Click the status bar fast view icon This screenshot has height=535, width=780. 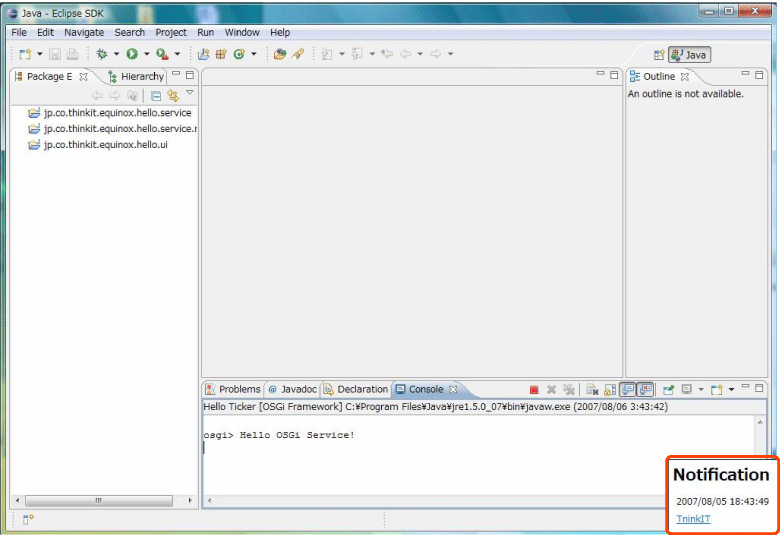click(28, 519)
